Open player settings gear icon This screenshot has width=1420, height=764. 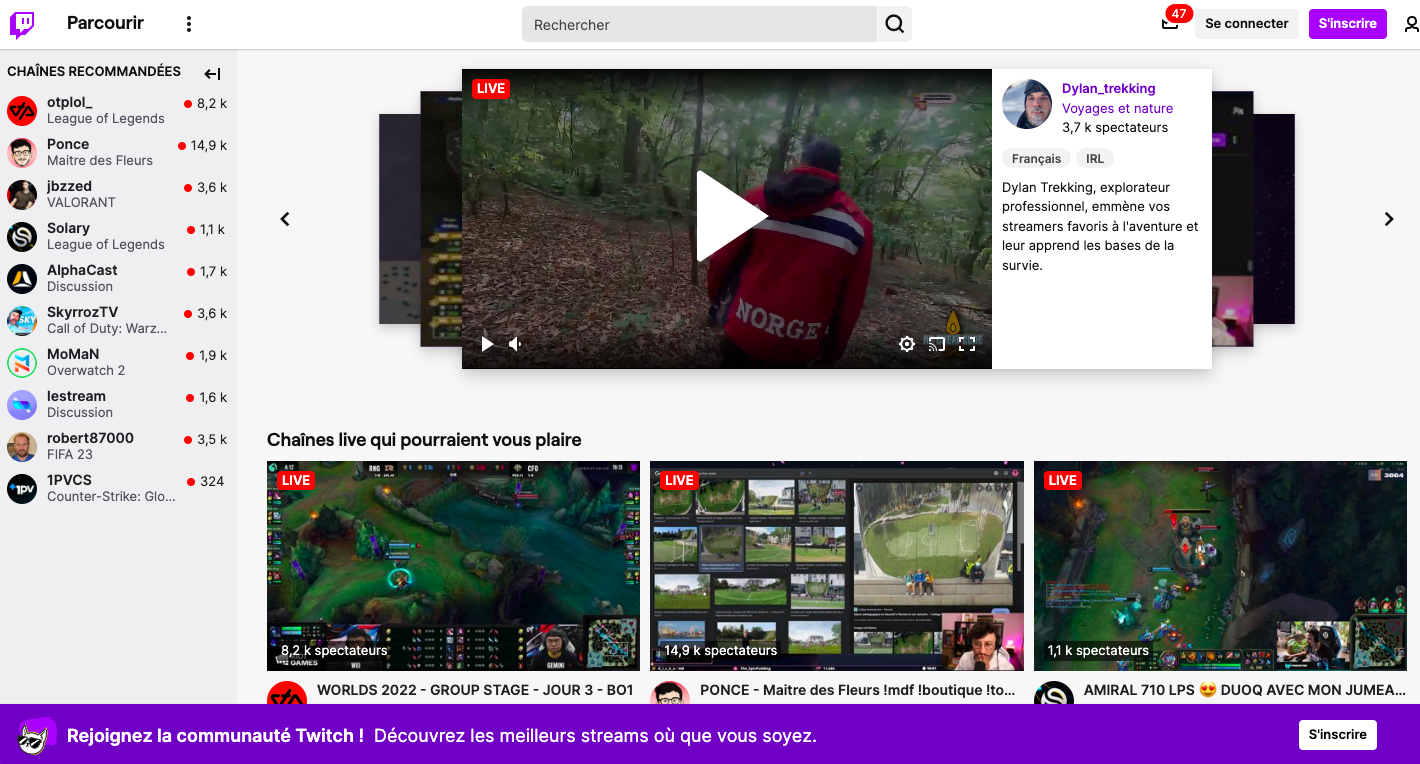pyautogui.click(x=907, y=344)
